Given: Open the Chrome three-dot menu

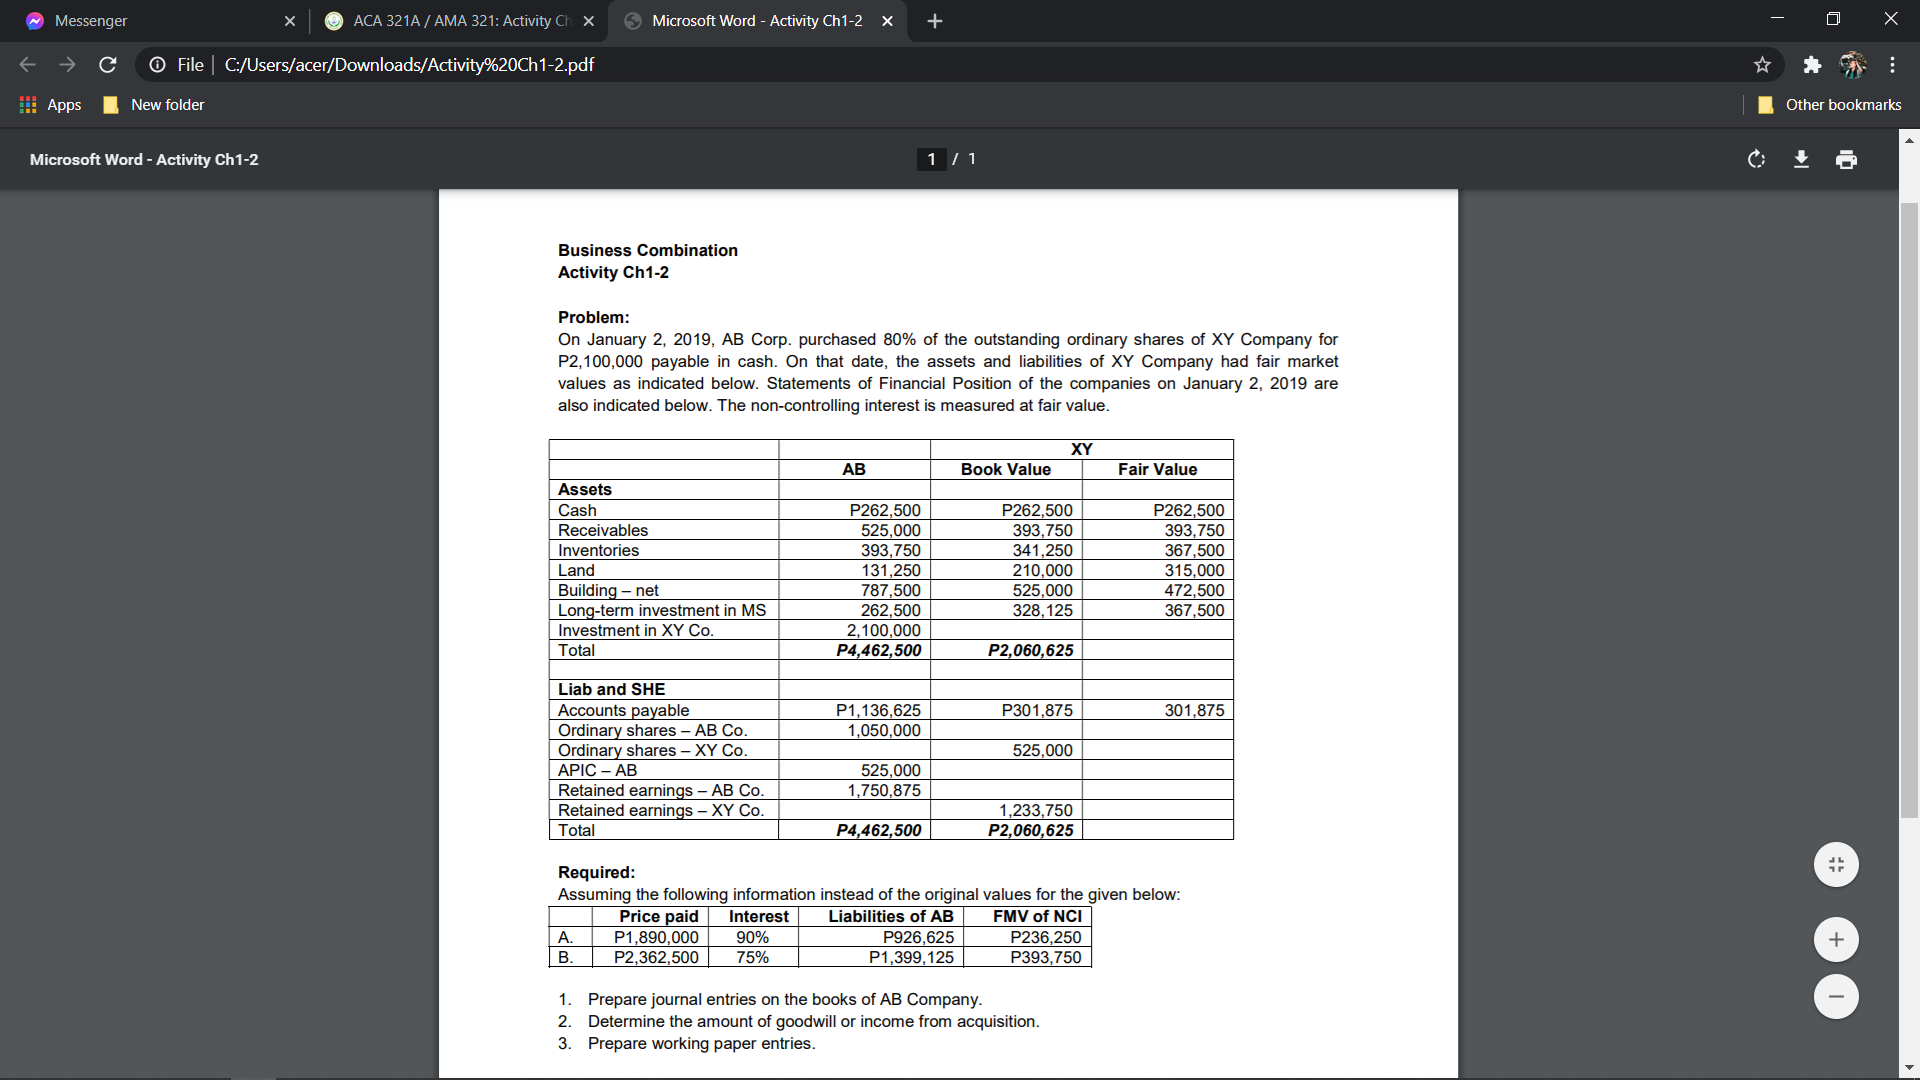Looking at the screenshot, I should [1892, 64].
